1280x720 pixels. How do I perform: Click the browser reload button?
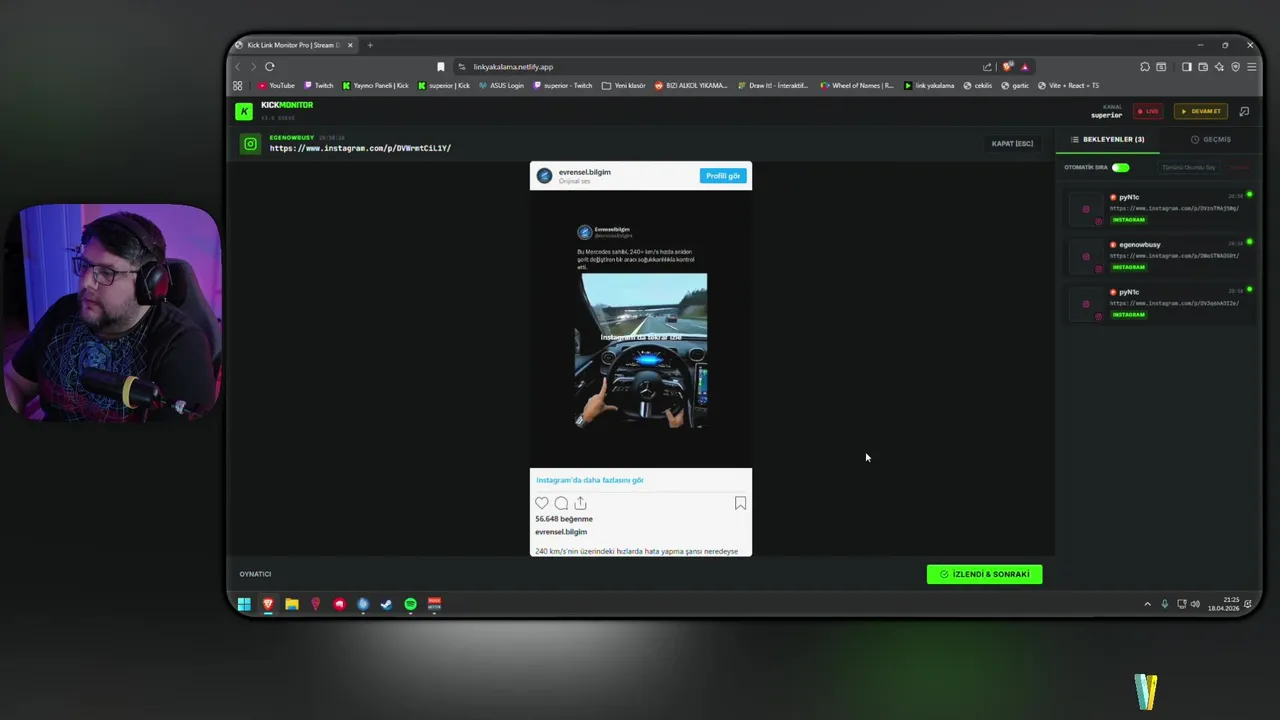pyautogui.click(x=269, y=67)
